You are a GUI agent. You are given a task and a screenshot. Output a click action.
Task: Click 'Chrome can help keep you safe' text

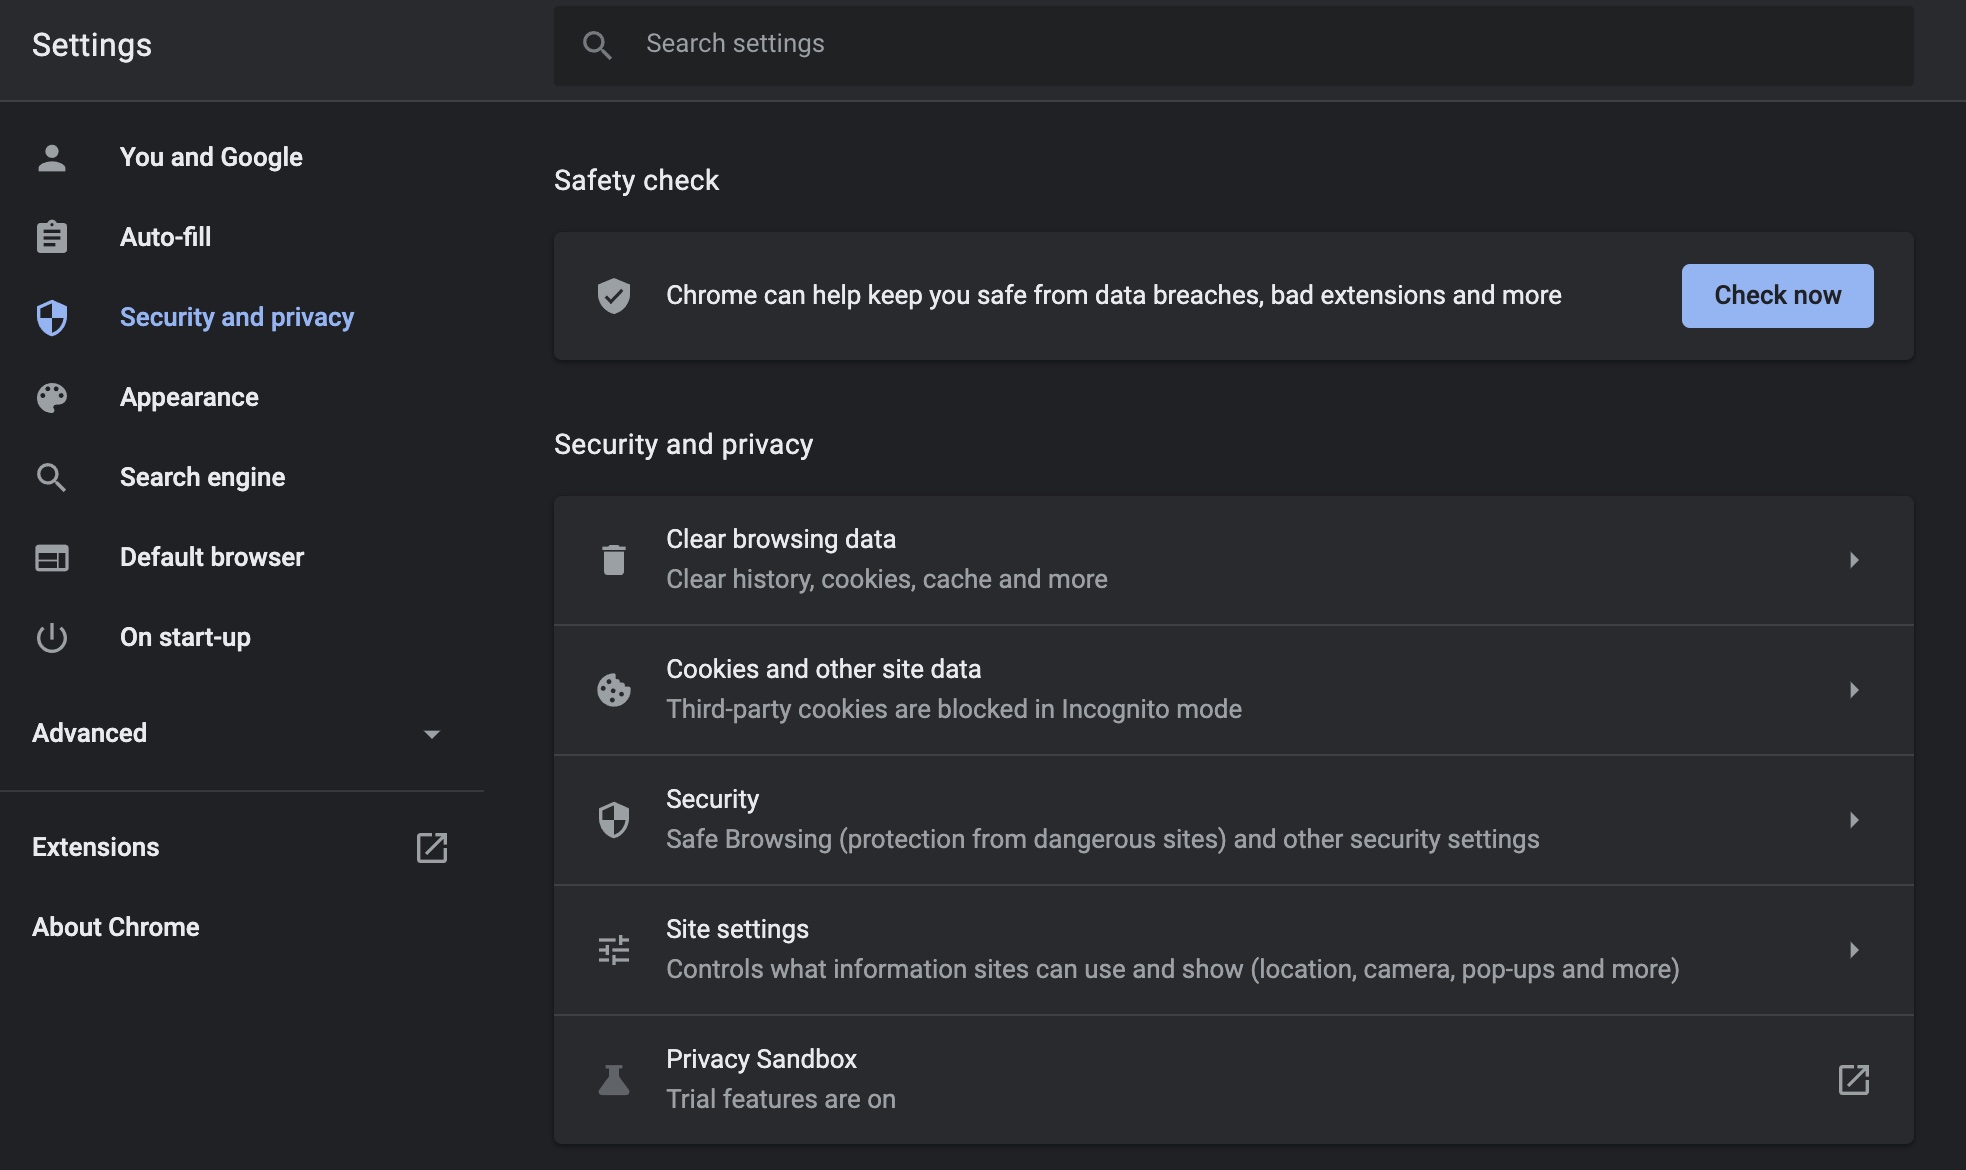tap(1114, 295)
